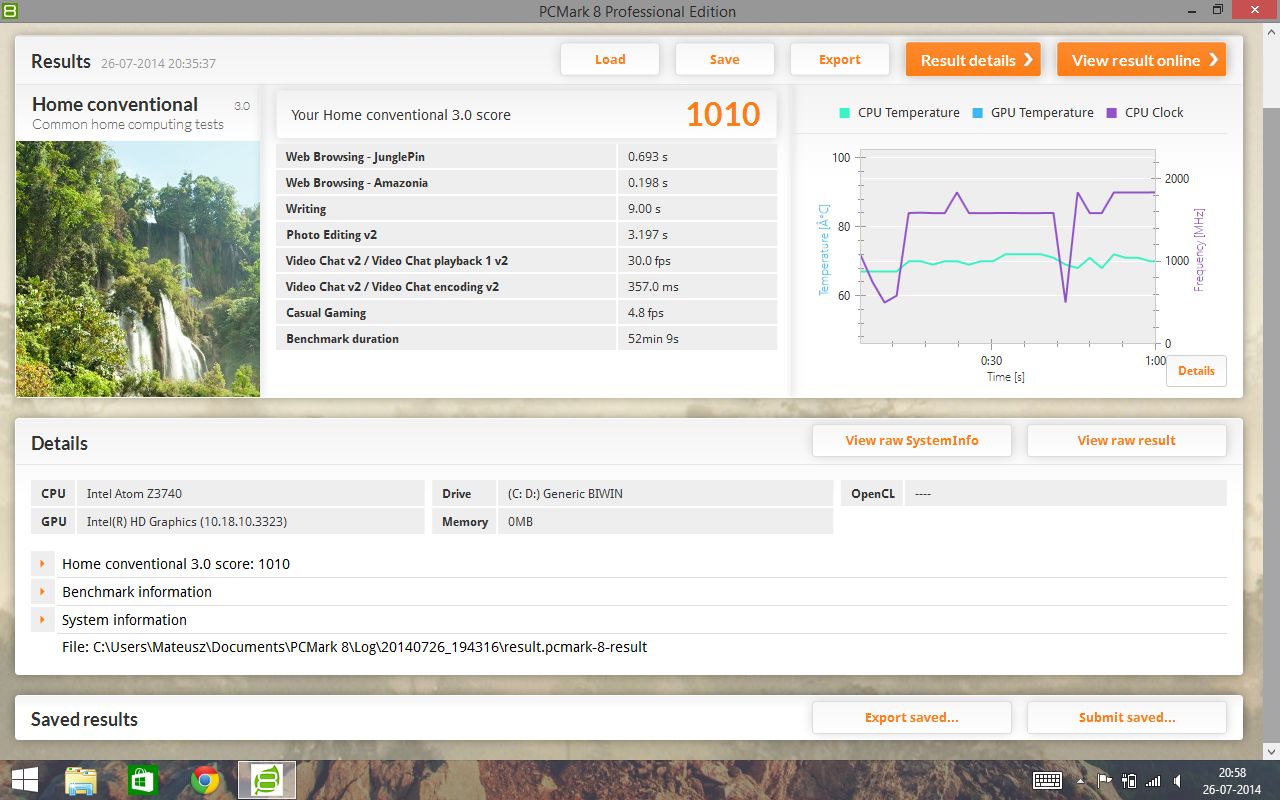
Task: Open the Windows Start button
Action: click(24, 780)
